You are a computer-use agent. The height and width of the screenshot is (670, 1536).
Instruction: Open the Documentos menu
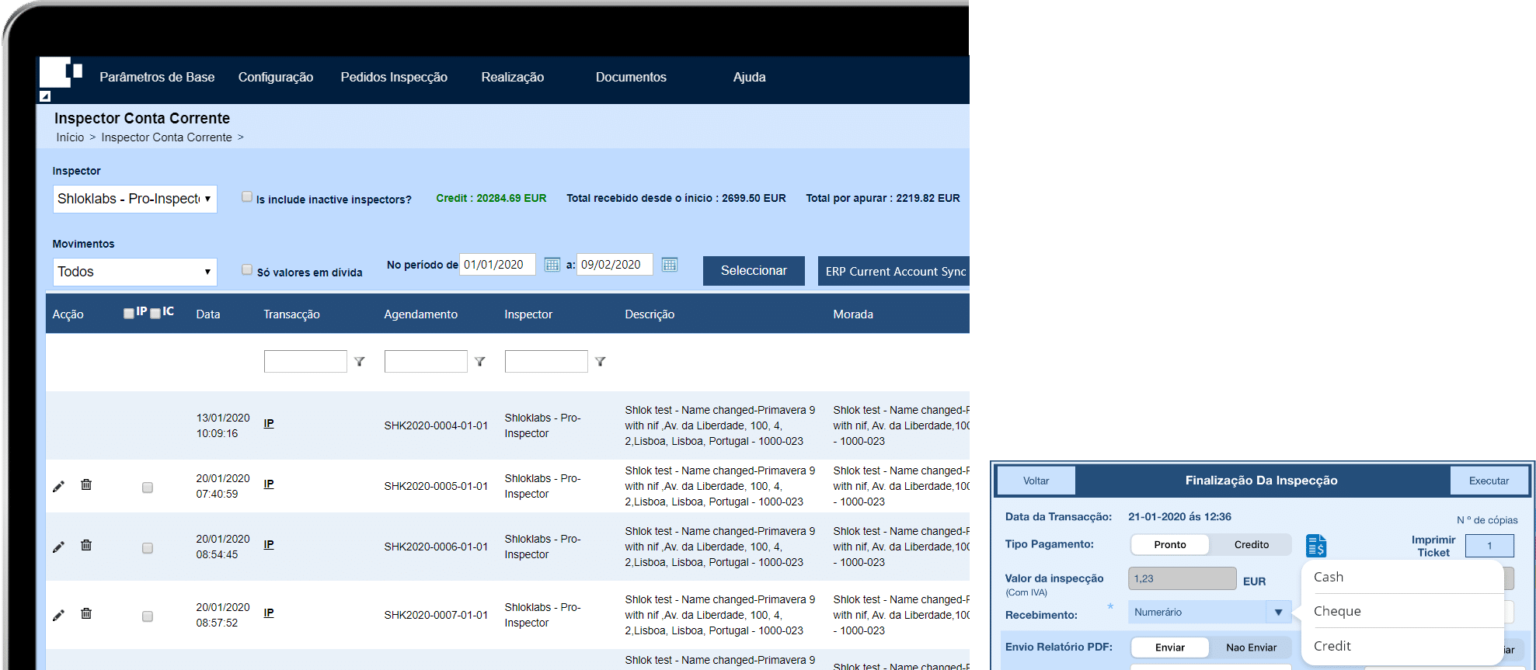(x=631, y=77)
